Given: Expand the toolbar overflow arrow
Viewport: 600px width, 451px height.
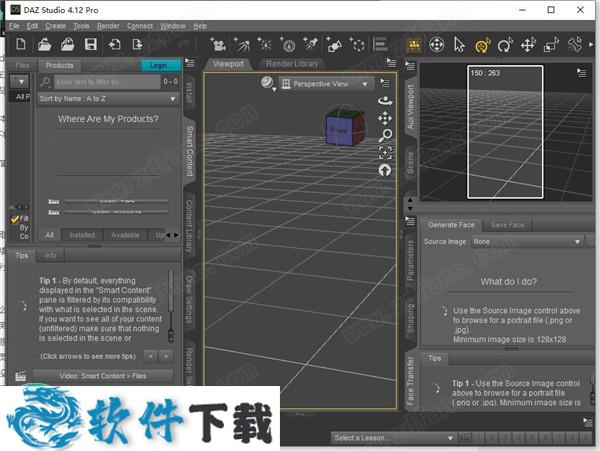Looking at the screenshot, I should pos(591,45).
